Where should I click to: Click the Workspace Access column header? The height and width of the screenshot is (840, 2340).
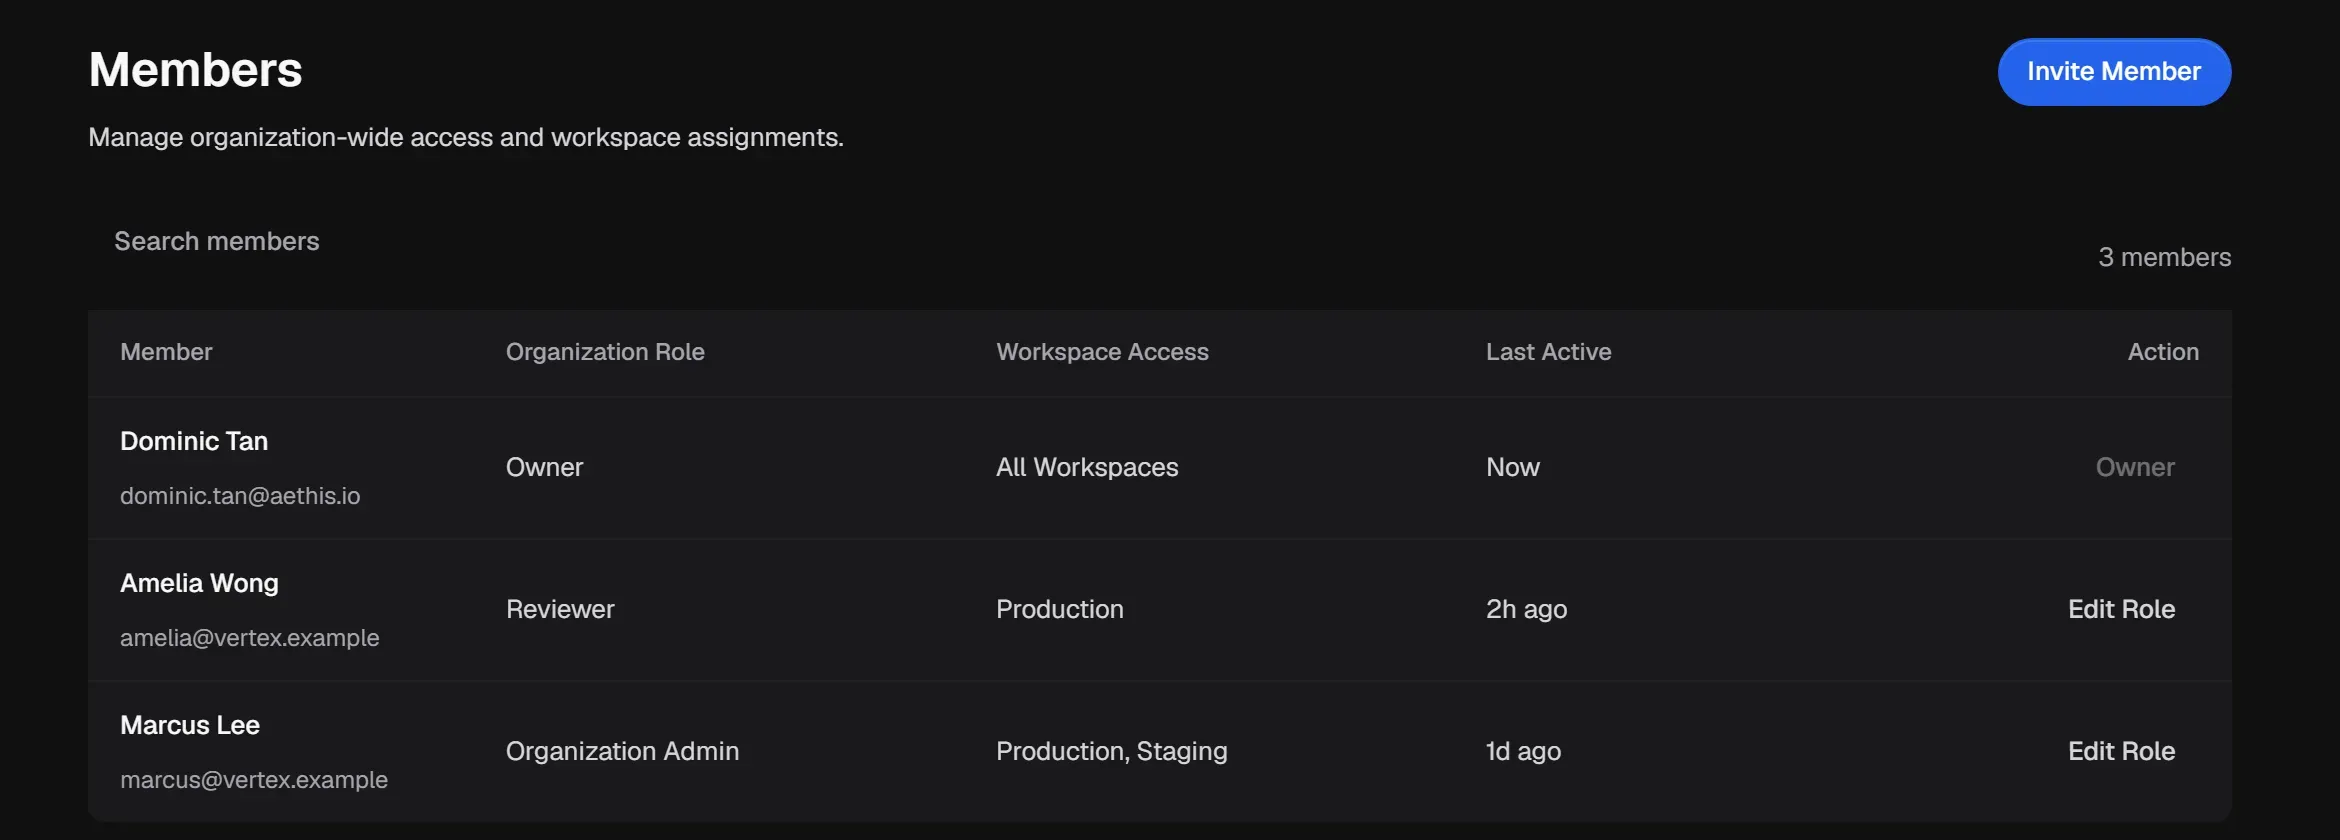point(1102,352)
